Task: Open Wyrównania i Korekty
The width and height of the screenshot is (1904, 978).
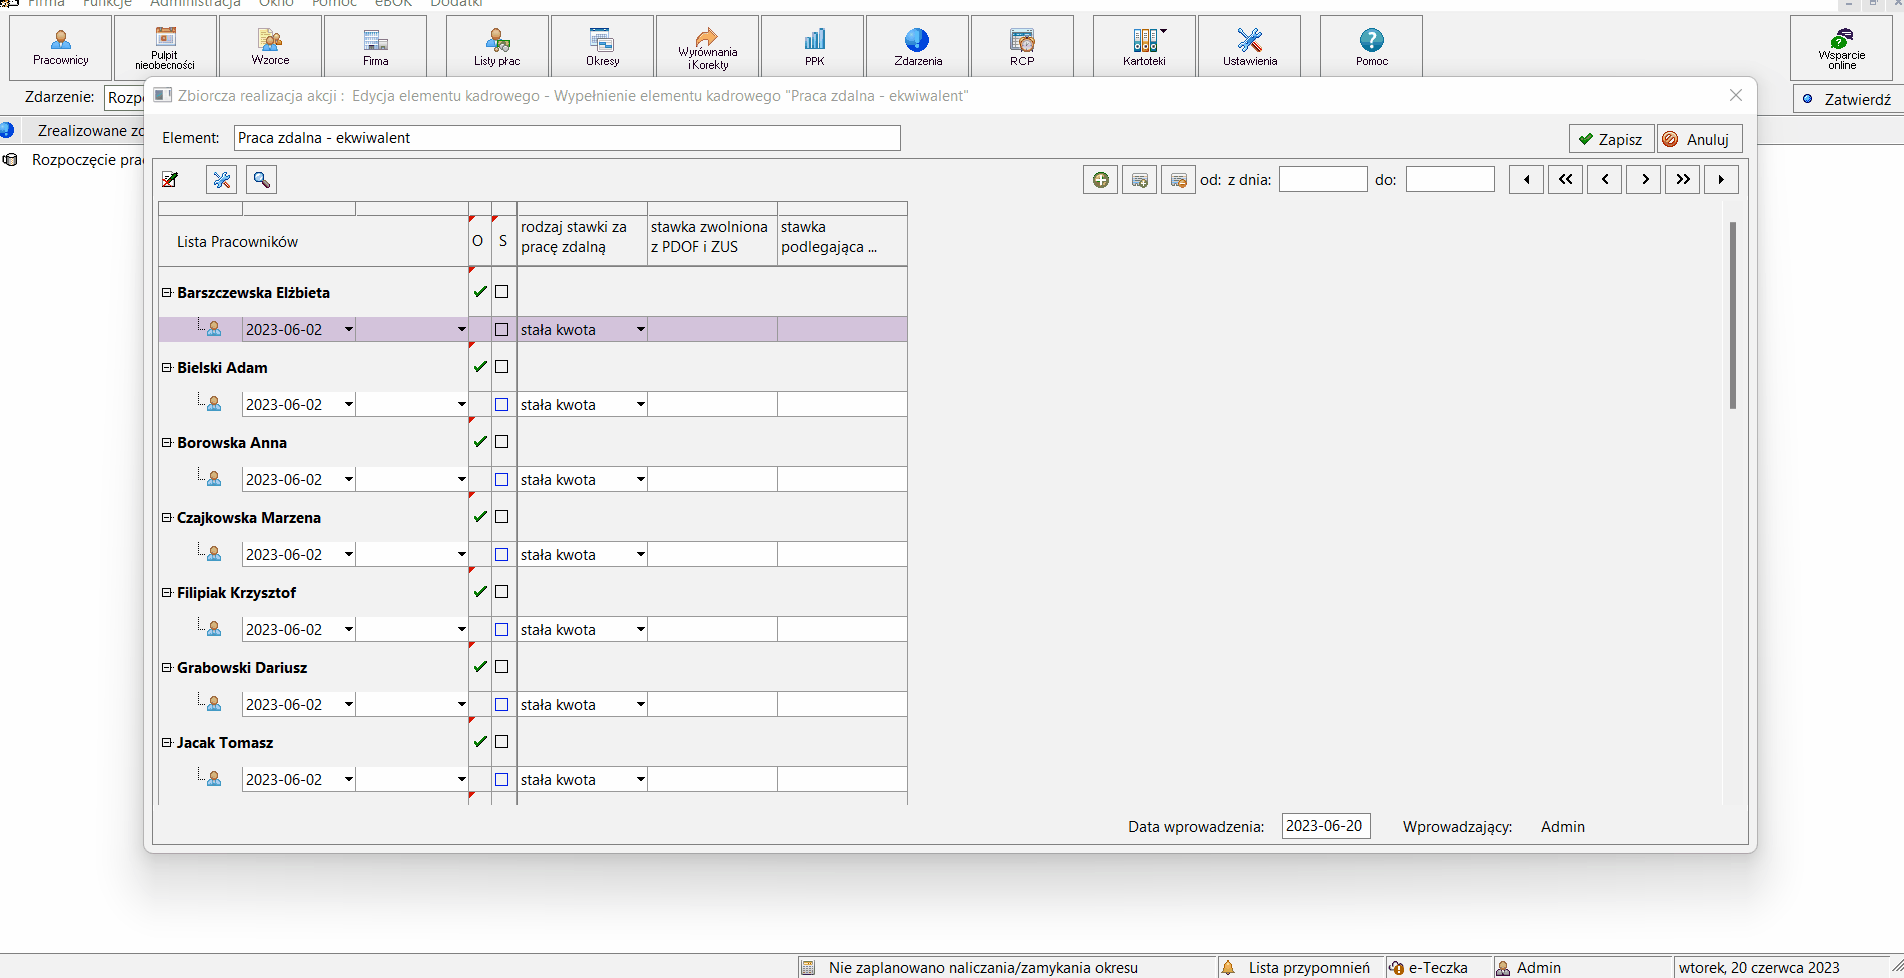Action: click(x=707, y=47)
